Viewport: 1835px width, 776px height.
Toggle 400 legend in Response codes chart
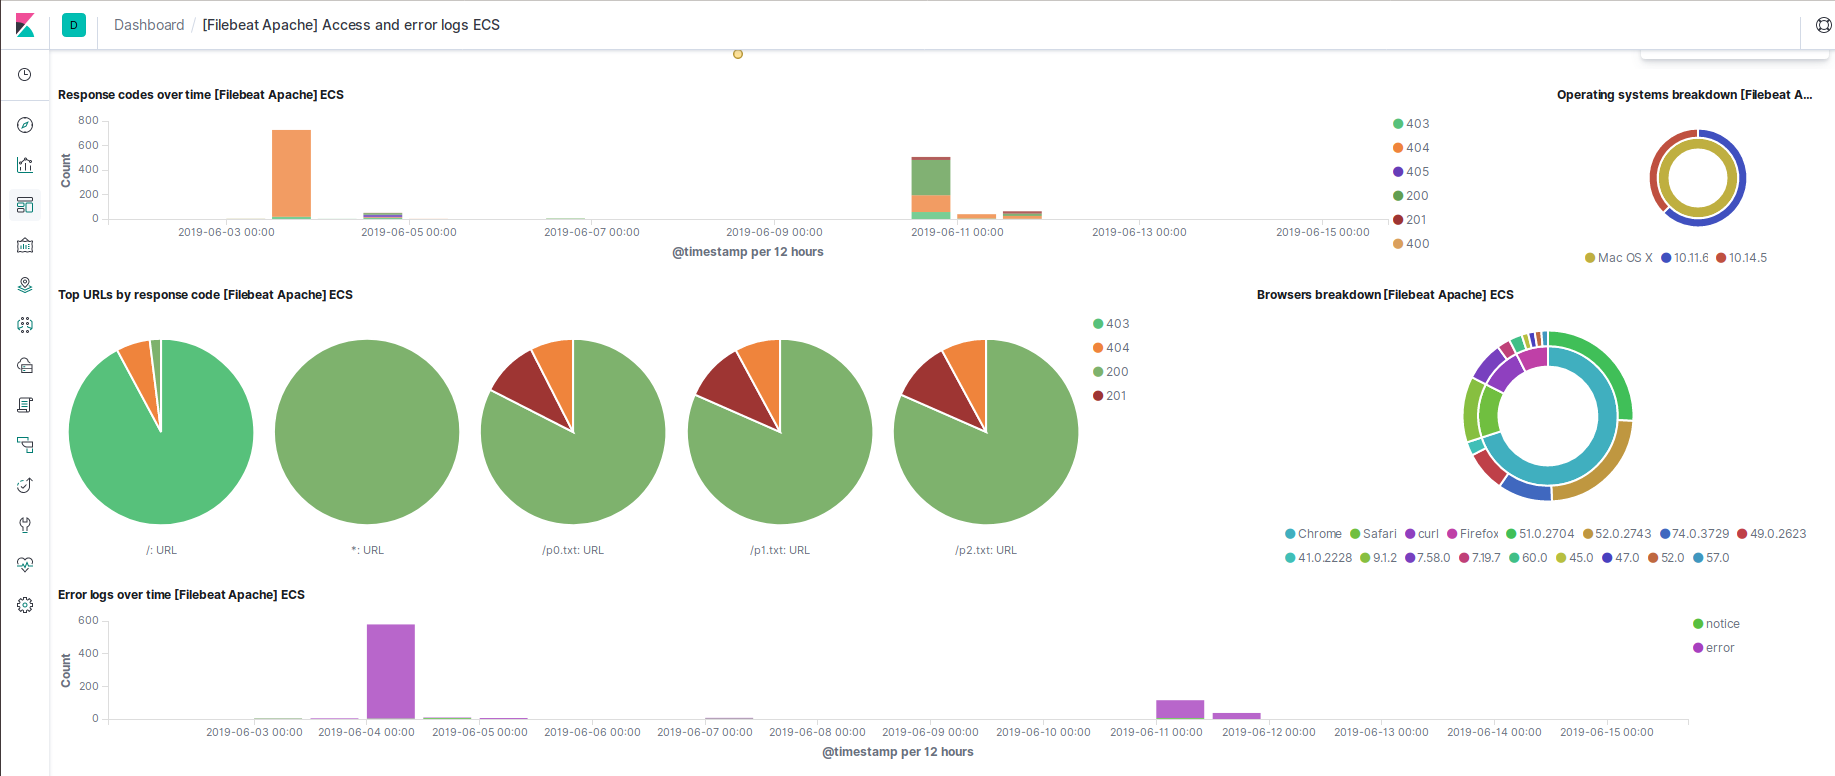tap(1411, 244)
